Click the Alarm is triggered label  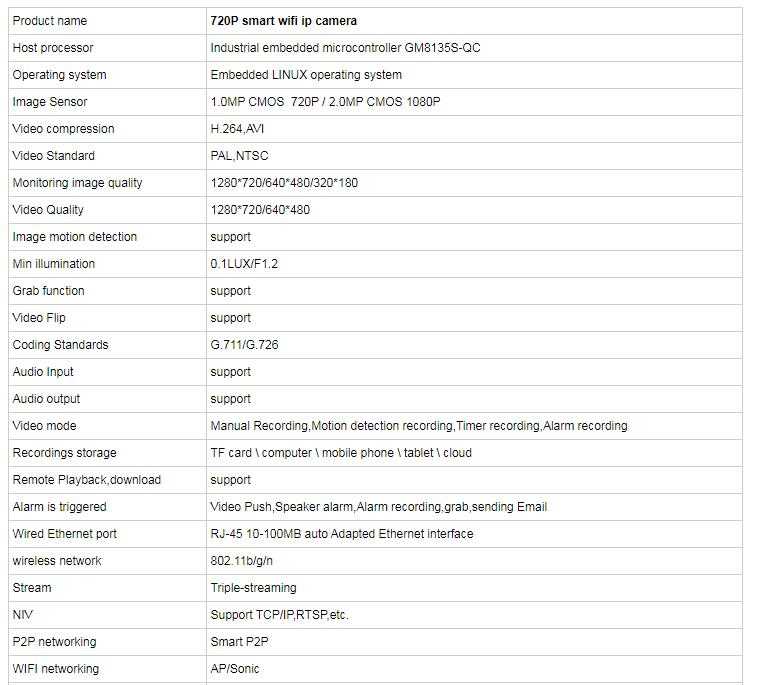click(x=59, y=507)
